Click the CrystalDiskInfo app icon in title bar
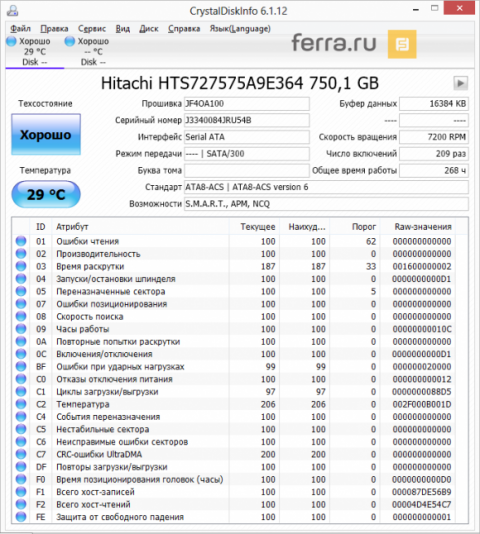The width and height of the screenshot is (480, 534). coord(13,11)
